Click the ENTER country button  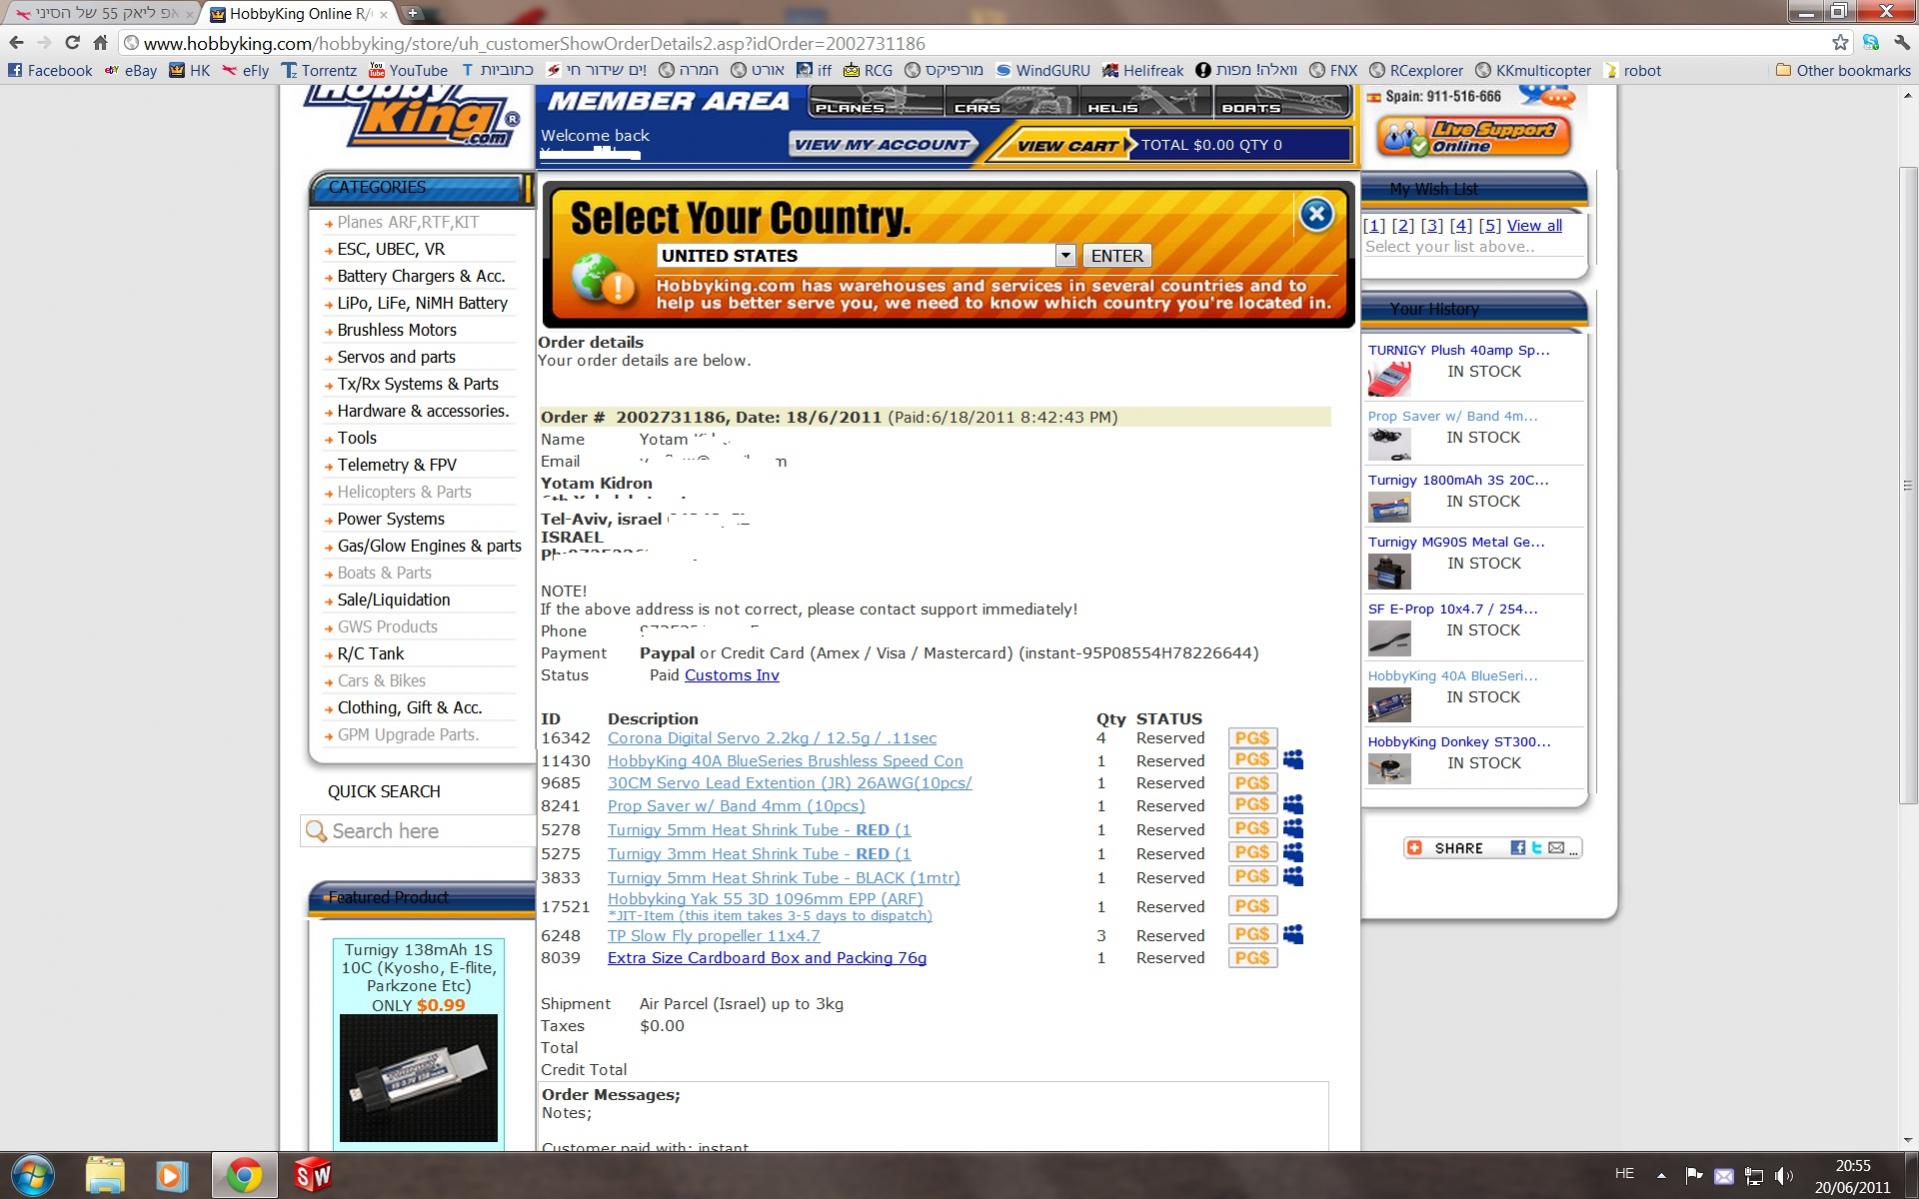coord(1117,256)
